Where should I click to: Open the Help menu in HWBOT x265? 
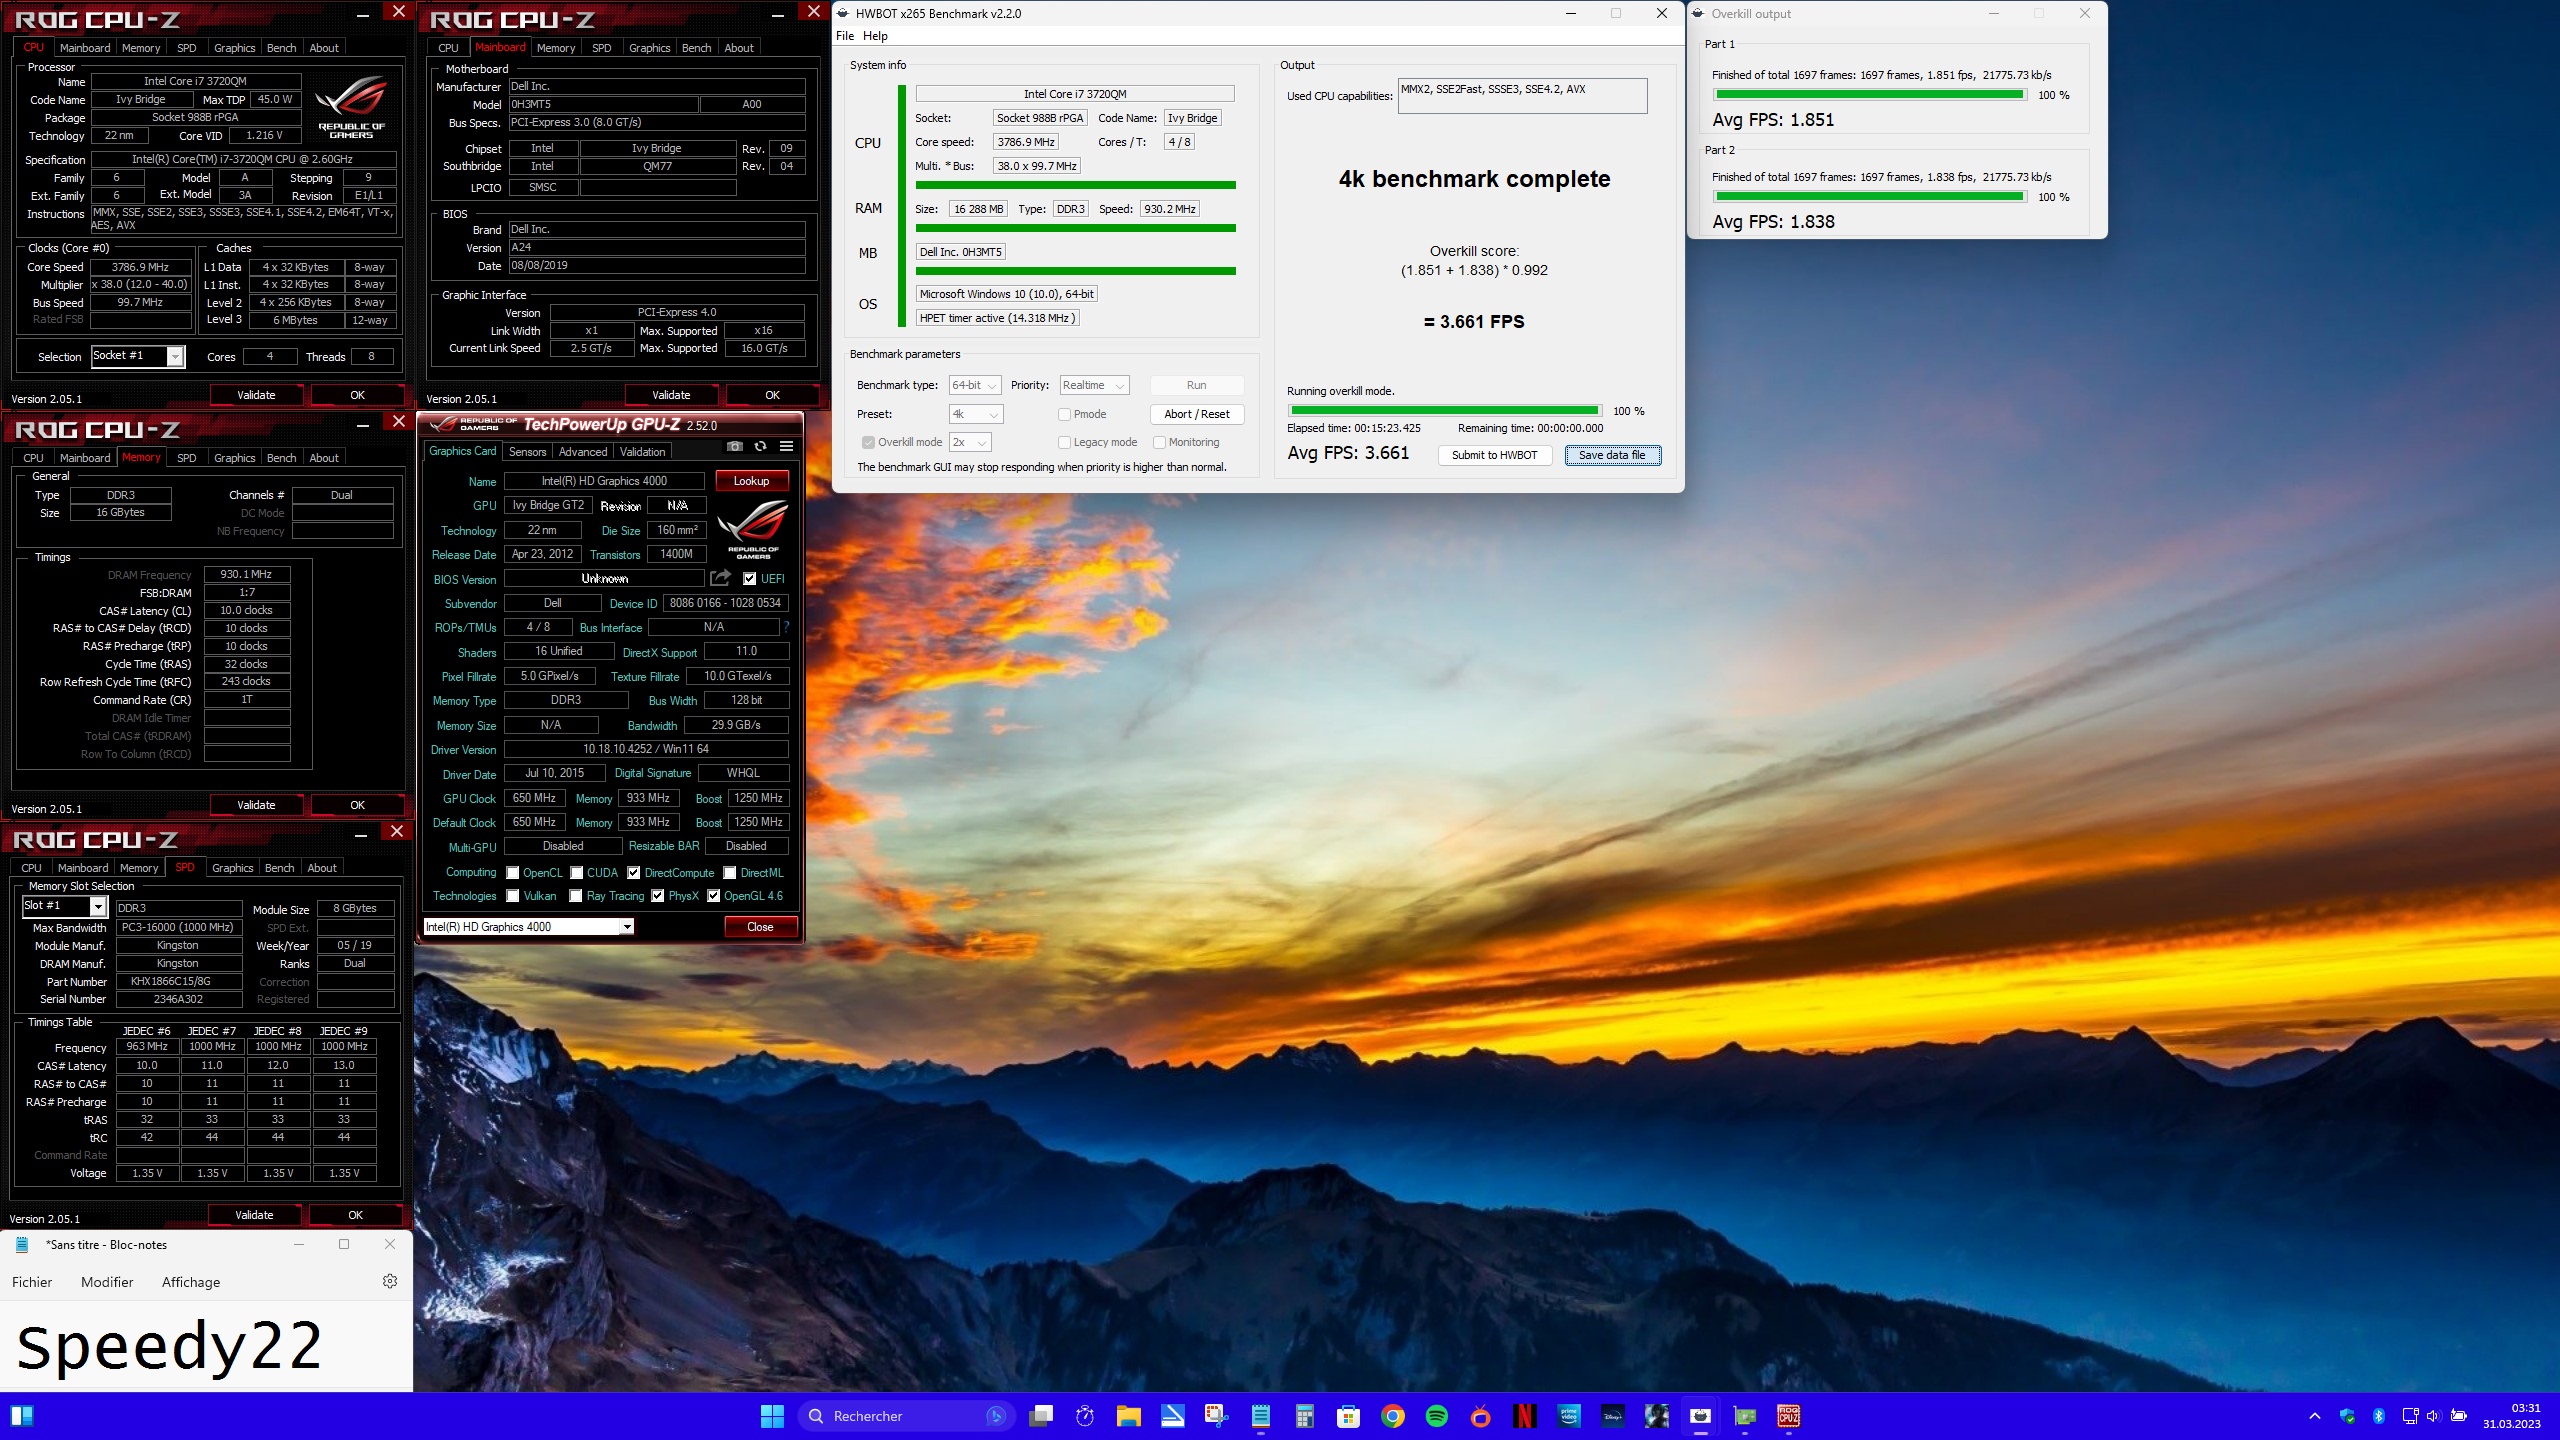tap(876, 36)
